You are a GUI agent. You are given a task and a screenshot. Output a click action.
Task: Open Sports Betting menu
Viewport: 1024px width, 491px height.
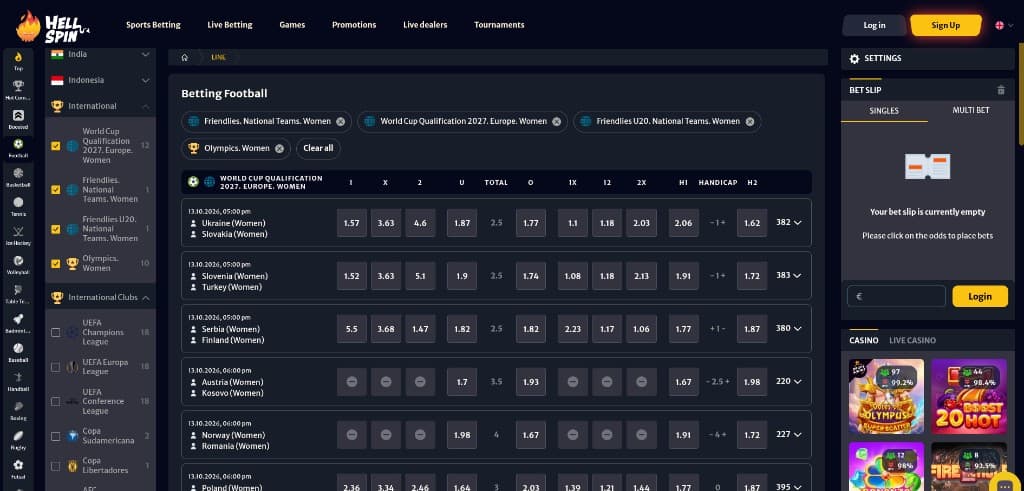(x=153, y=25)
